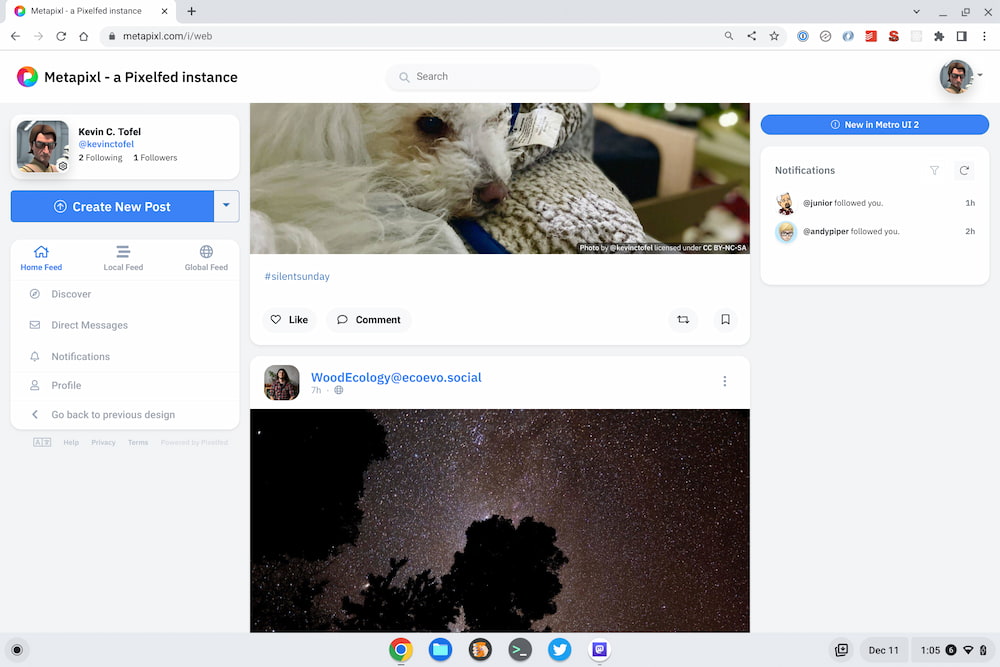Open Chrome three-dot menu
Screen dimensions: 1000x667
click(984, 36)
